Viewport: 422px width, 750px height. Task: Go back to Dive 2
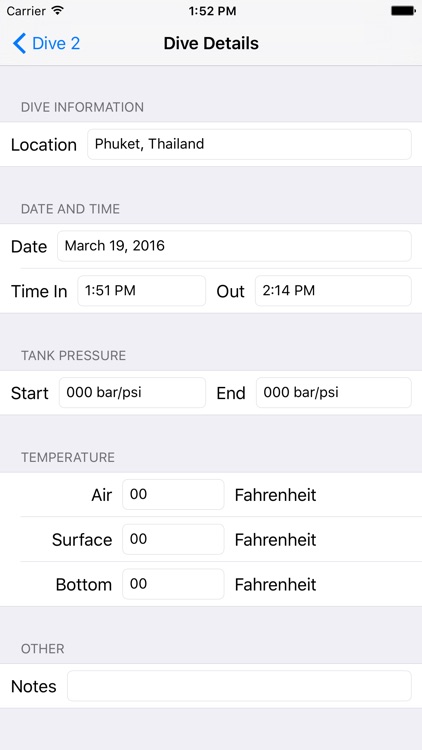pyautogui.click(x=46, y=44)
